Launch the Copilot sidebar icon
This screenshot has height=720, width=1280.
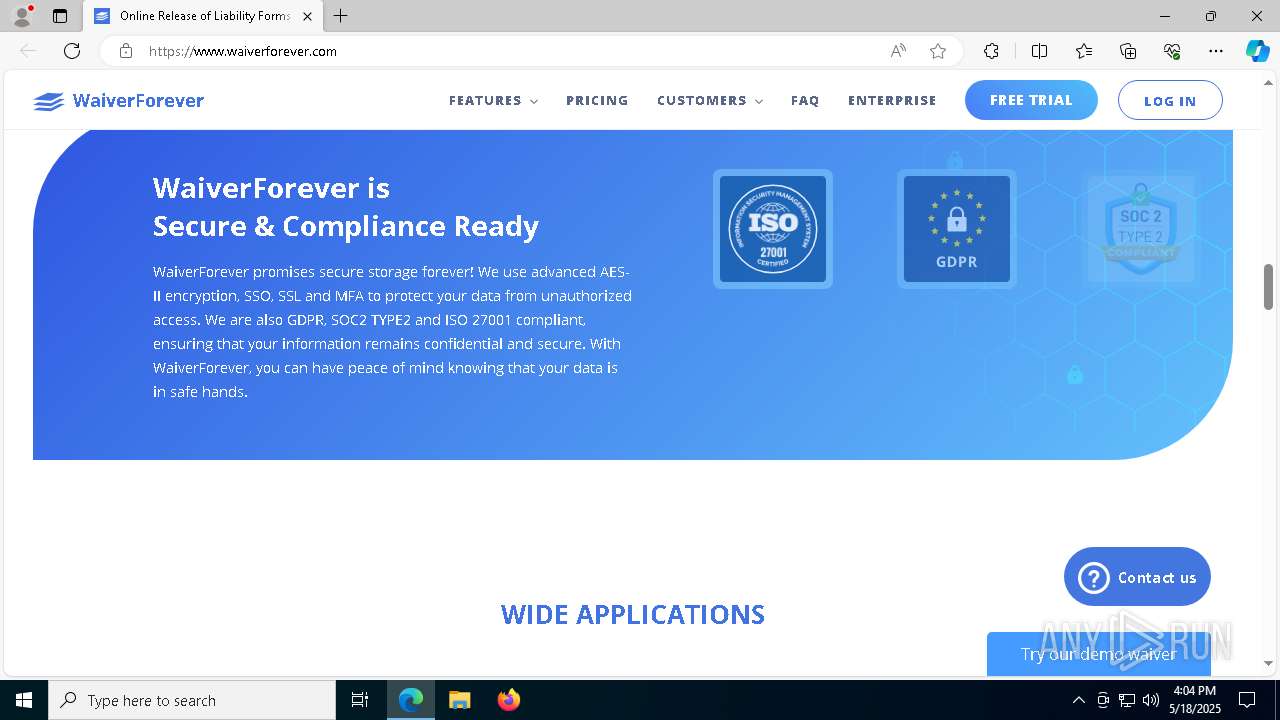pyautogui.click(x=1257, y=51)
